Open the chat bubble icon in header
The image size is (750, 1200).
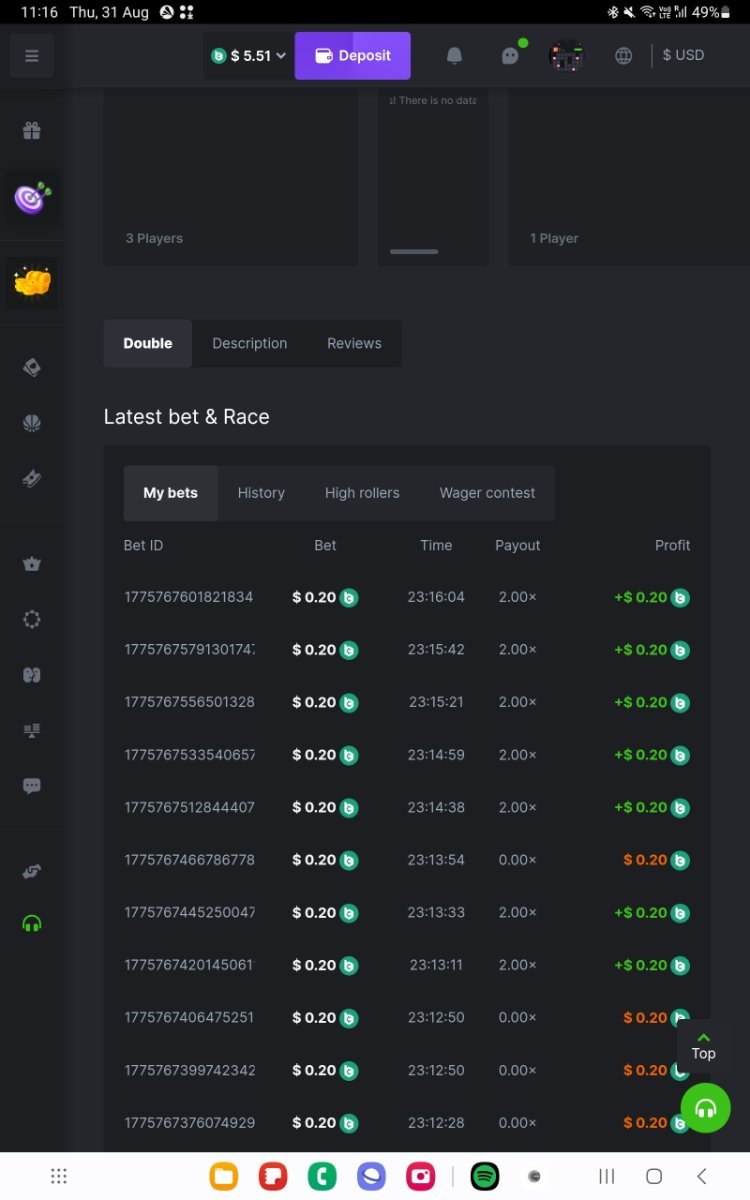point(510,56)
